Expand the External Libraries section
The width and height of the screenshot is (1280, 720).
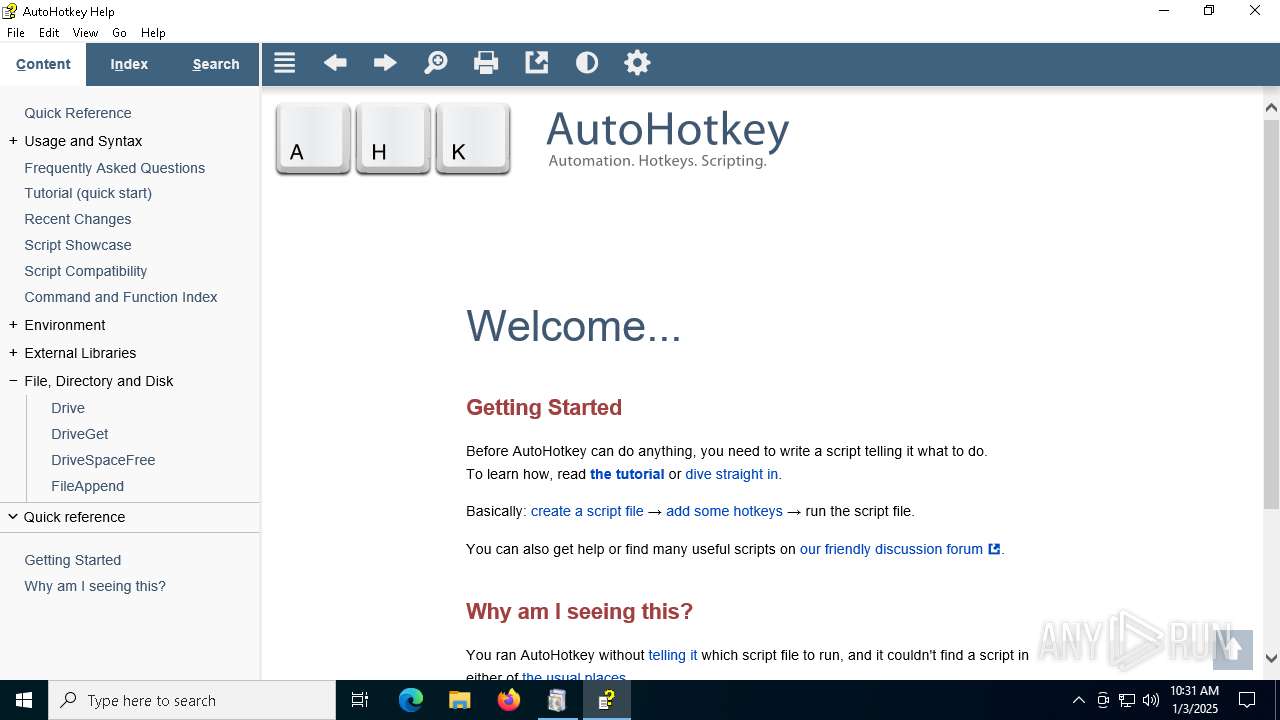coord(13,353)
